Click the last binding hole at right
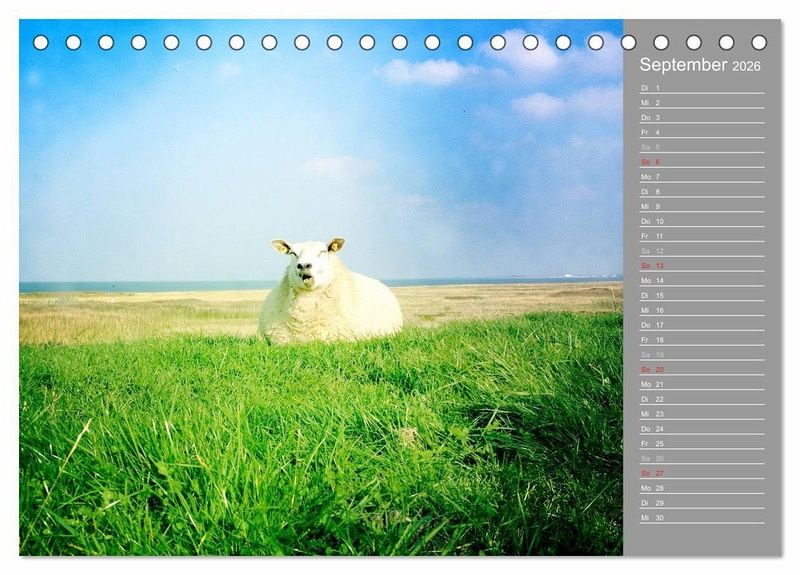 click(x=759, y=42)
